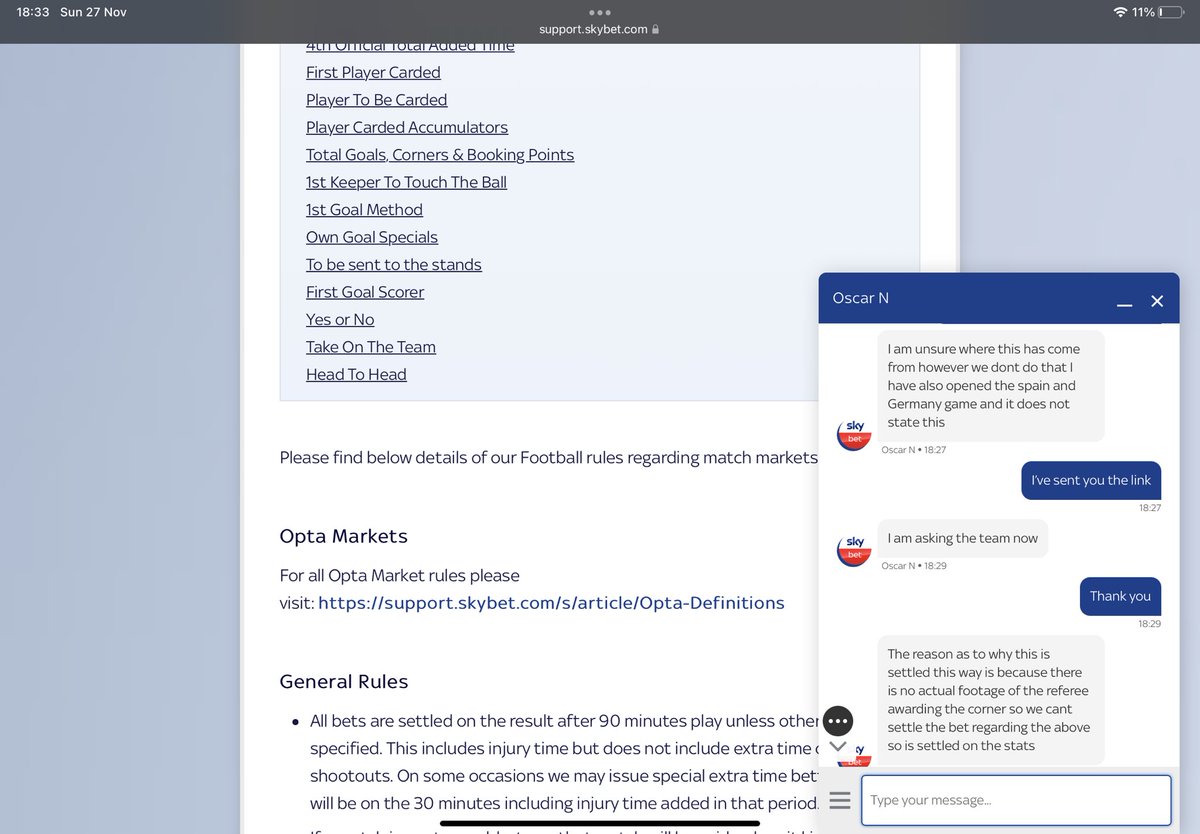1200x834 pixels.
Task: Open the 1st Goal Method link
Action: pos(364,210)
